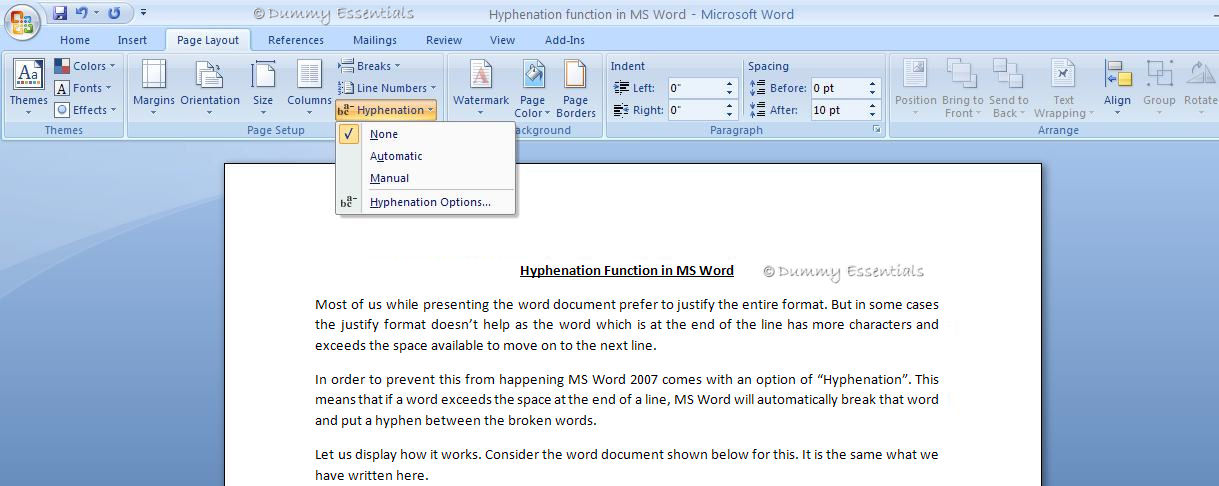This screenshot has width=1219, height=486.
Task: Open theme Colors dropdown
Action: click(x=85, y=66)
